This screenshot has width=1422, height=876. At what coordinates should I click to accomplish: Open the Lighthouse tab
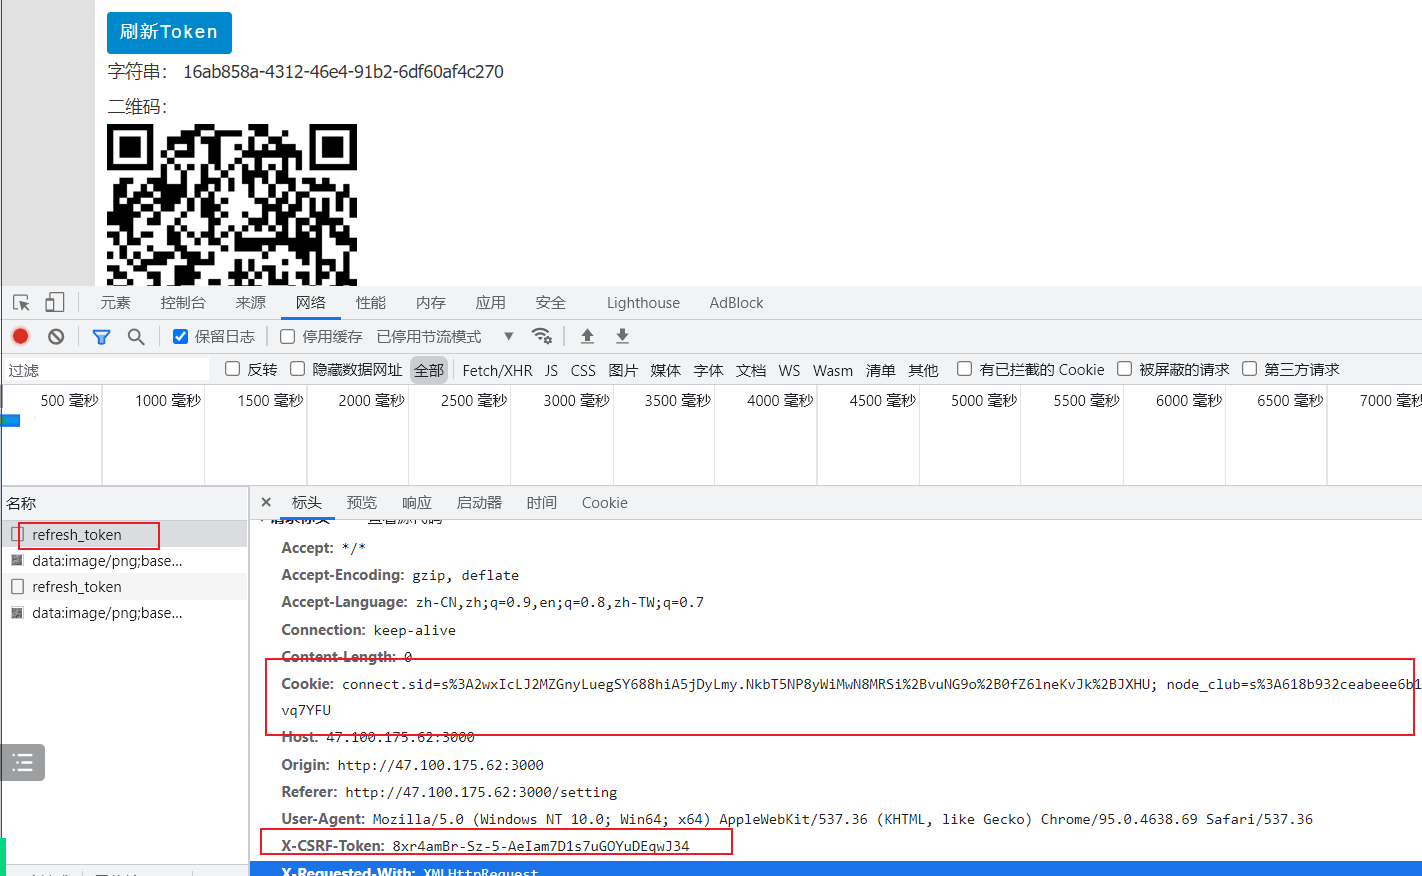click(x=643, y=303)
